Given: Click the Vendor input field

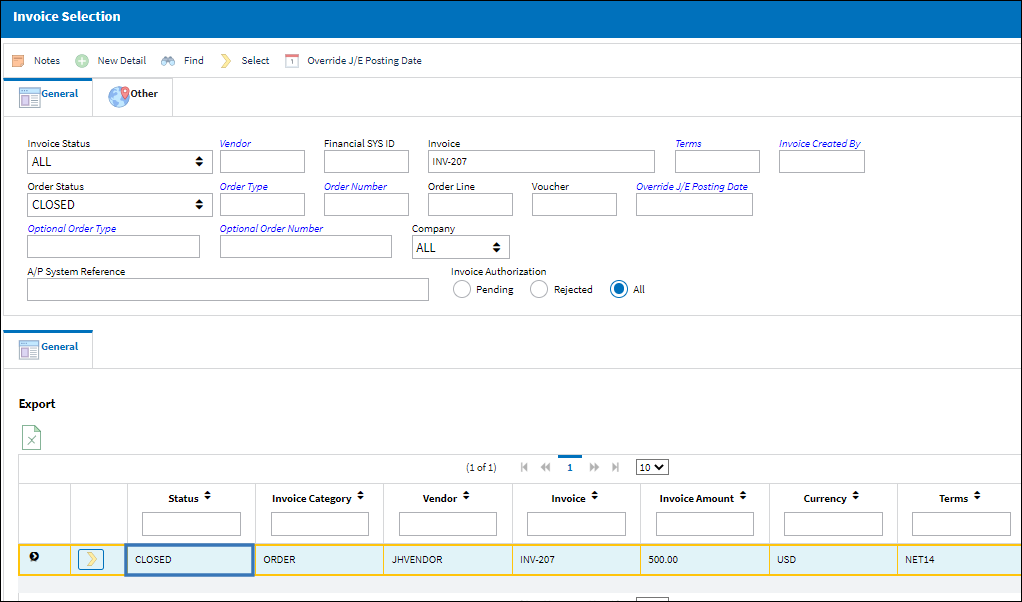Looking at the screenshot, I should (x=262, y=162).
